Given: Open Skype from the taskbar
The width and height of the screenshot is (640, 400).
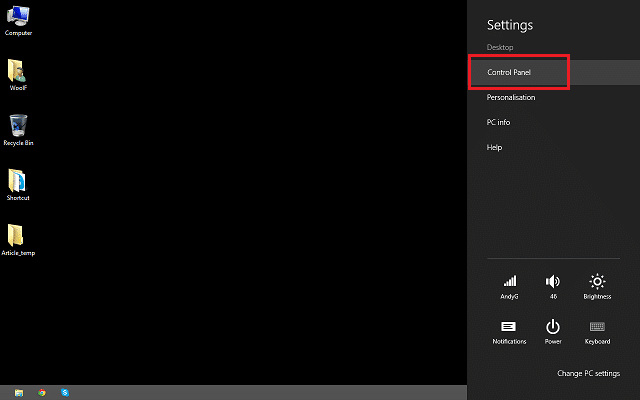Looking at the screenshot, I should click(x=65, y=393).
